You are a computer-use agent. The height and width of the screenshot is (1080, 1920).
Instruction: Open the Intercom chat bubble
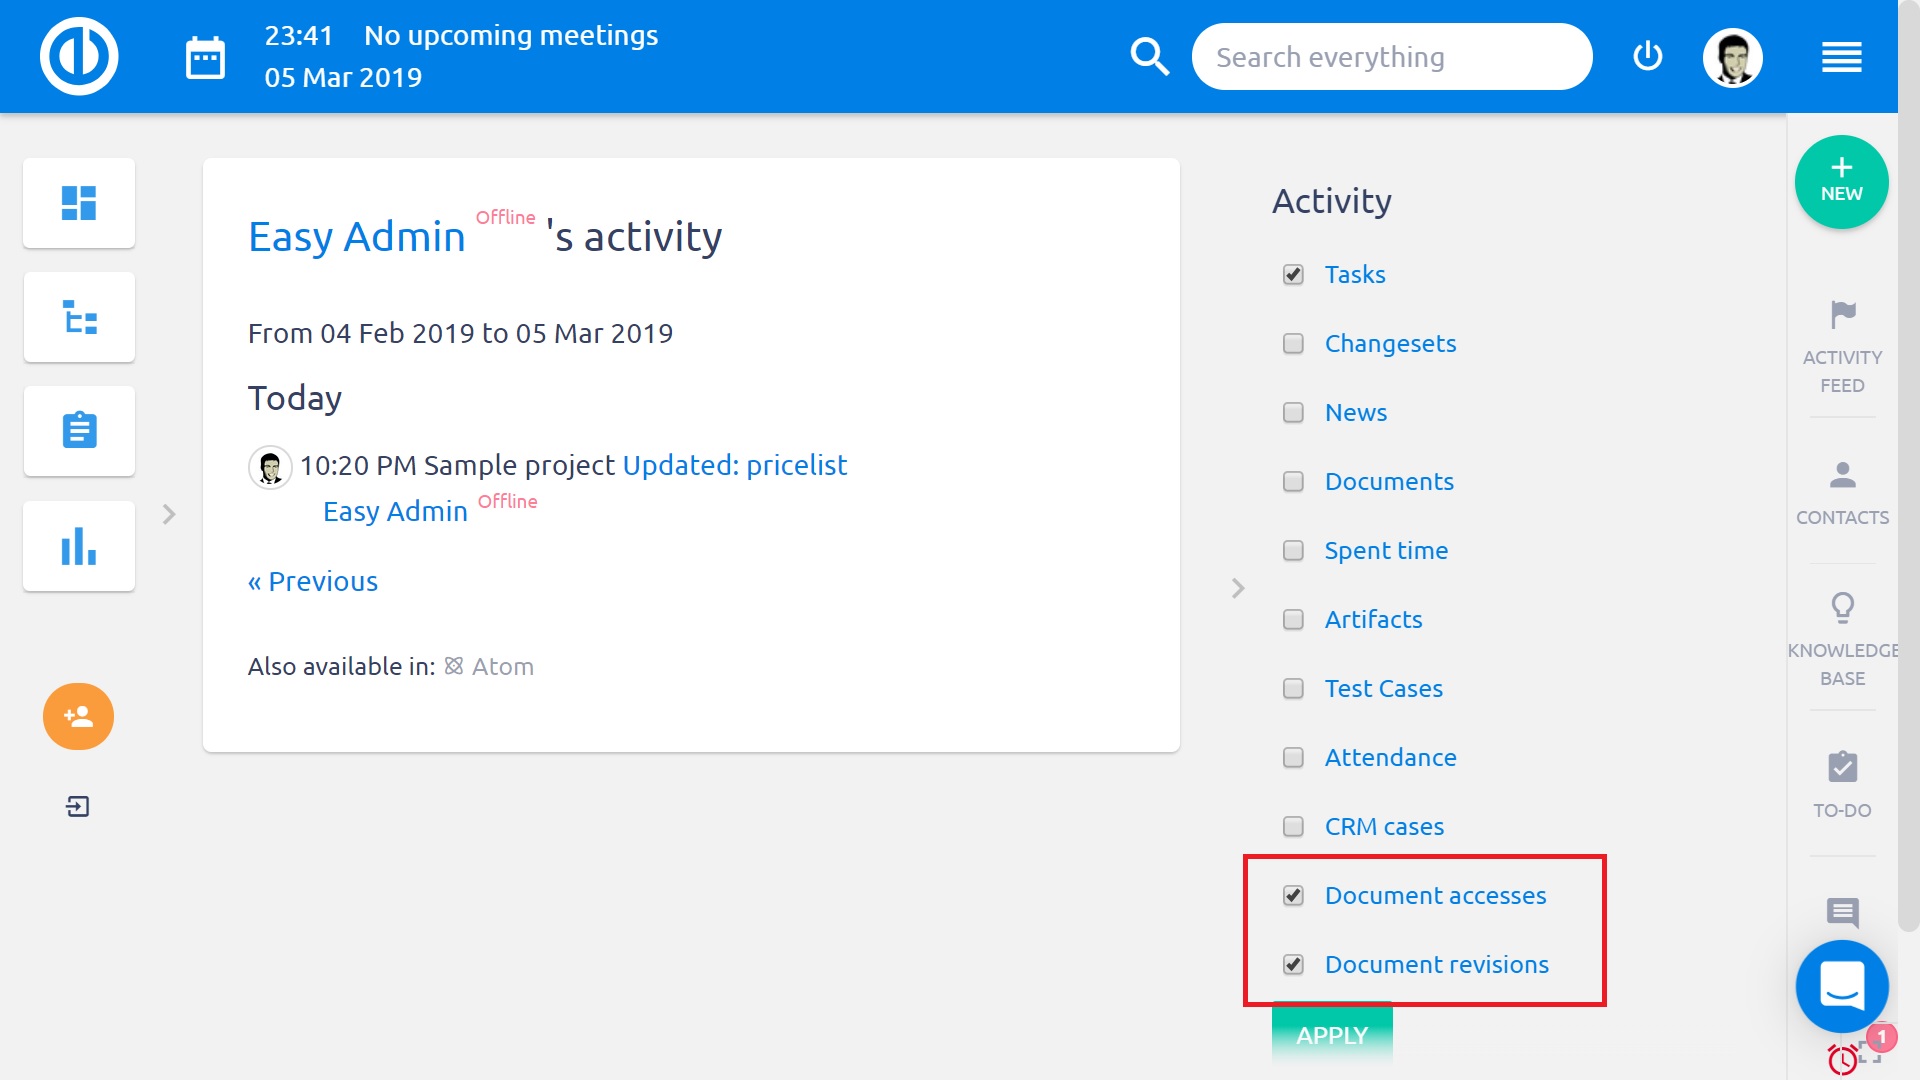coord(1841,986)
